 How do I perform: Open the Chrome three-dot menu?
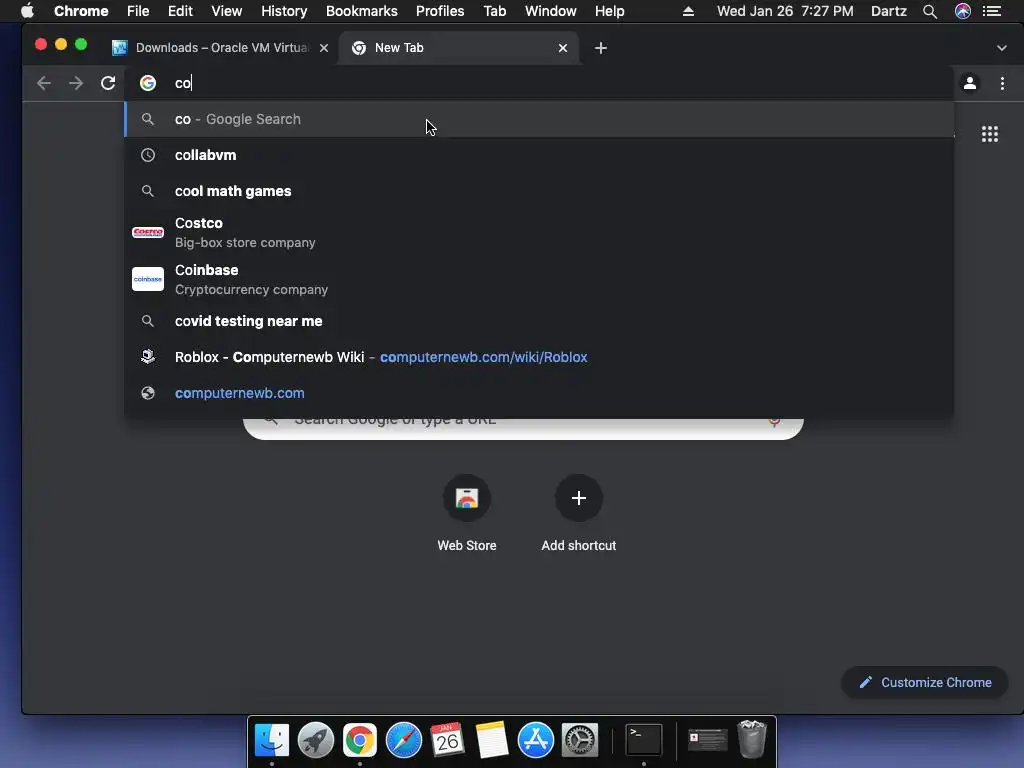[1002, 83]
